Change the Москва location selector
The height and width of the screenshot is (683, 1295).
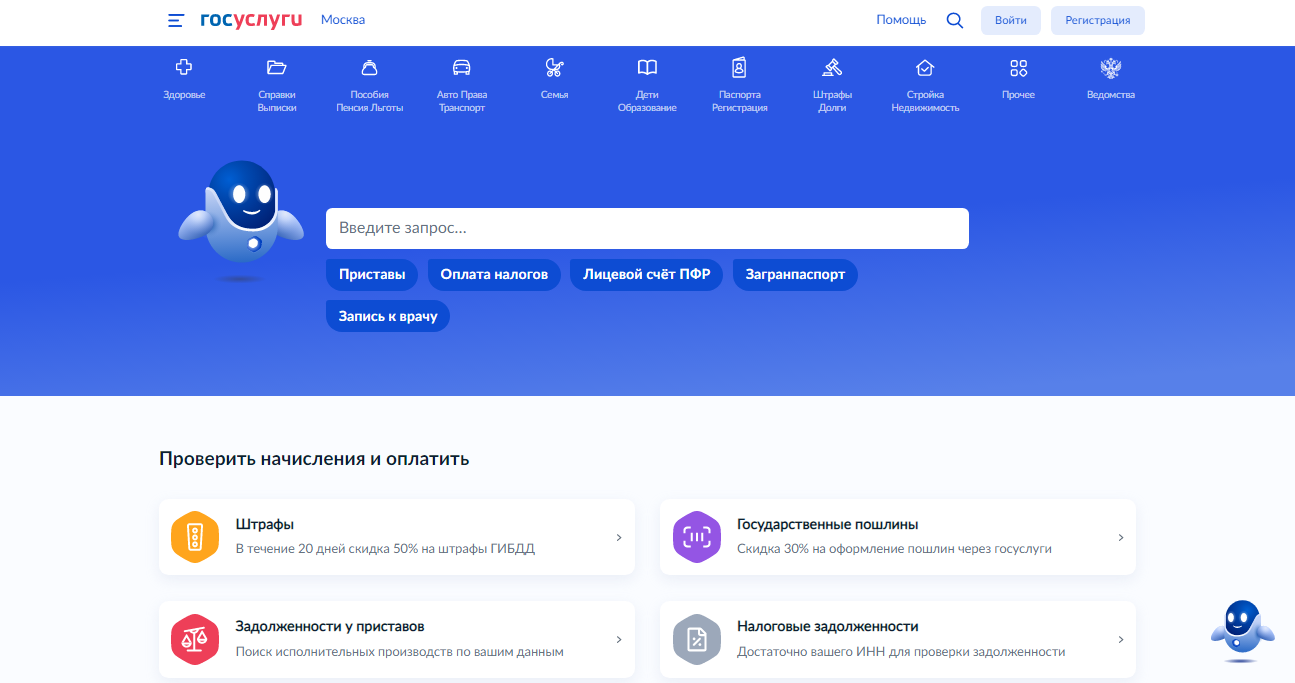coord(343,20)
